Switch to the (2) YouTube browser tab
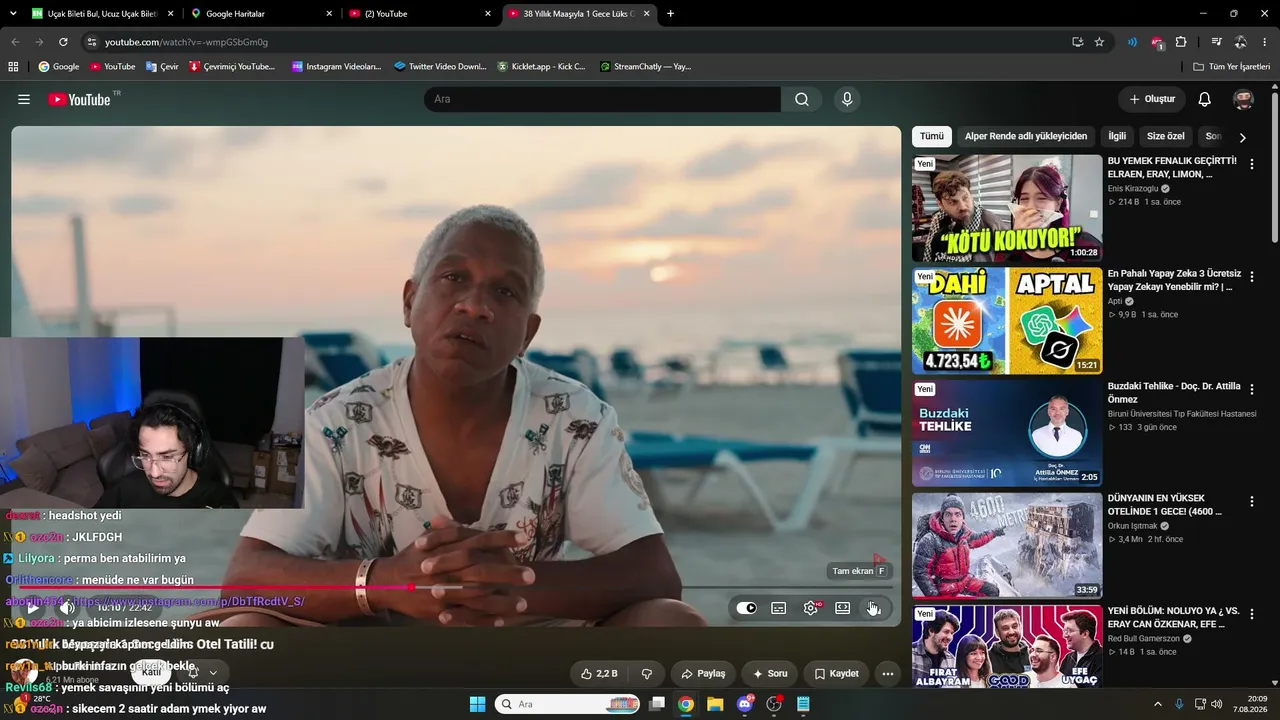Screen dimensions: 1280x720 click(x=421, y=14)
